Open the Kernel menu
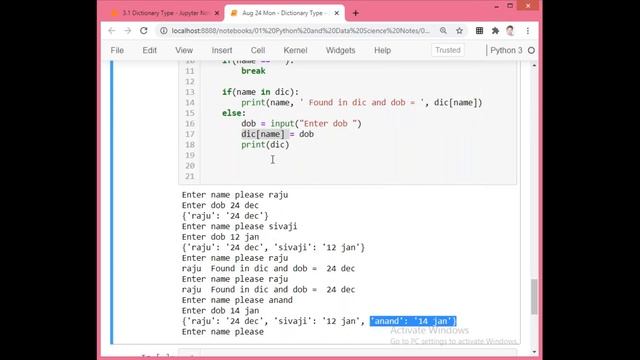The width and height of the screenshot is (640, 360). [295, 50]
